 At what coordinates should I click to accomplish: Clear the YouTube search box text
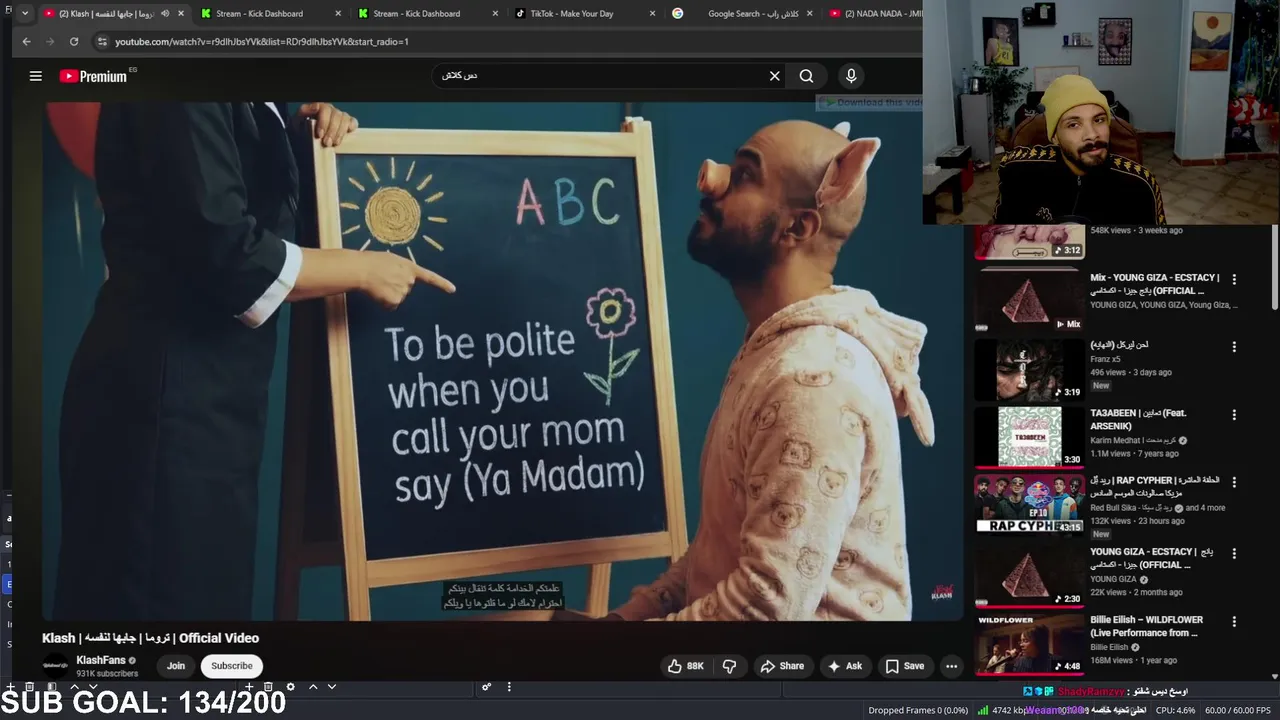tap(774, 76)
